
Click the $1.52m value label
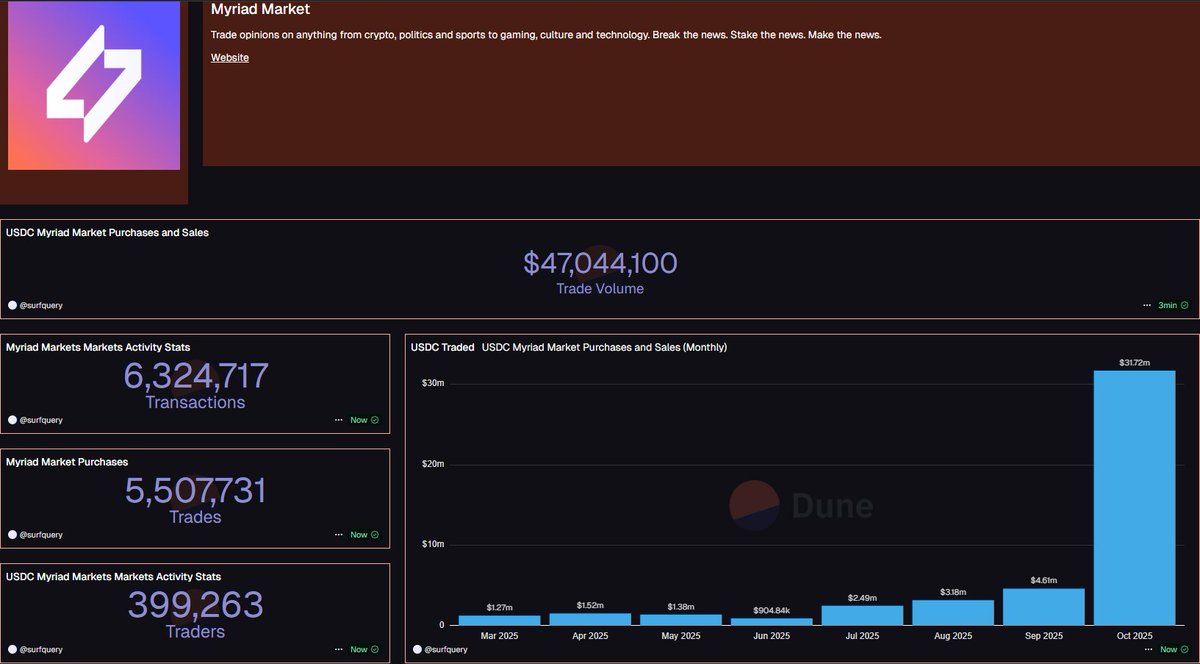[590, 606]
